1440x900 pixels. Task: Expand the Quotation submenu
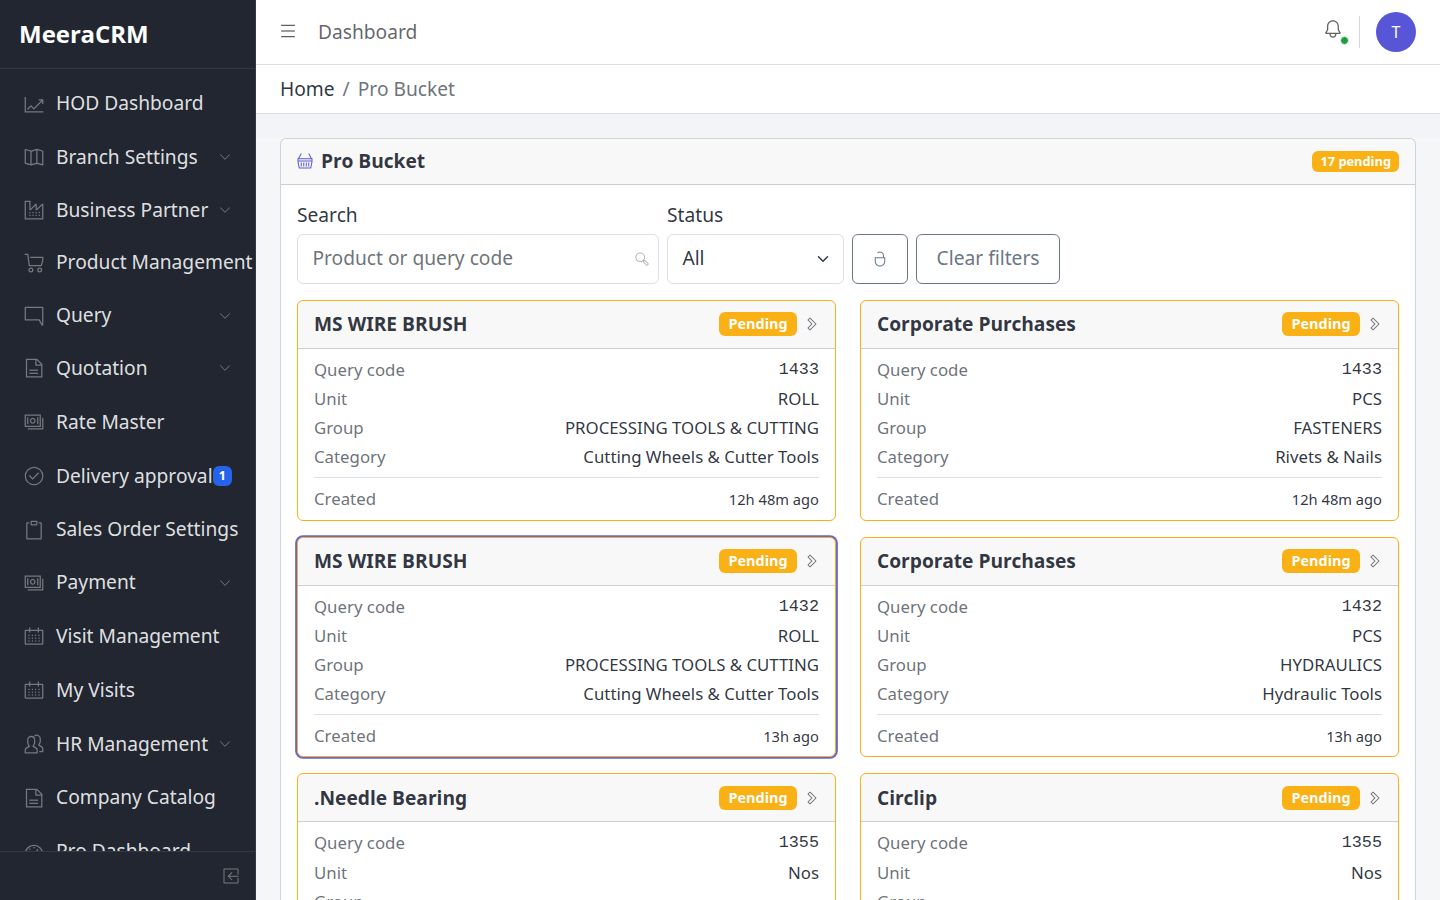coord(225,368)
